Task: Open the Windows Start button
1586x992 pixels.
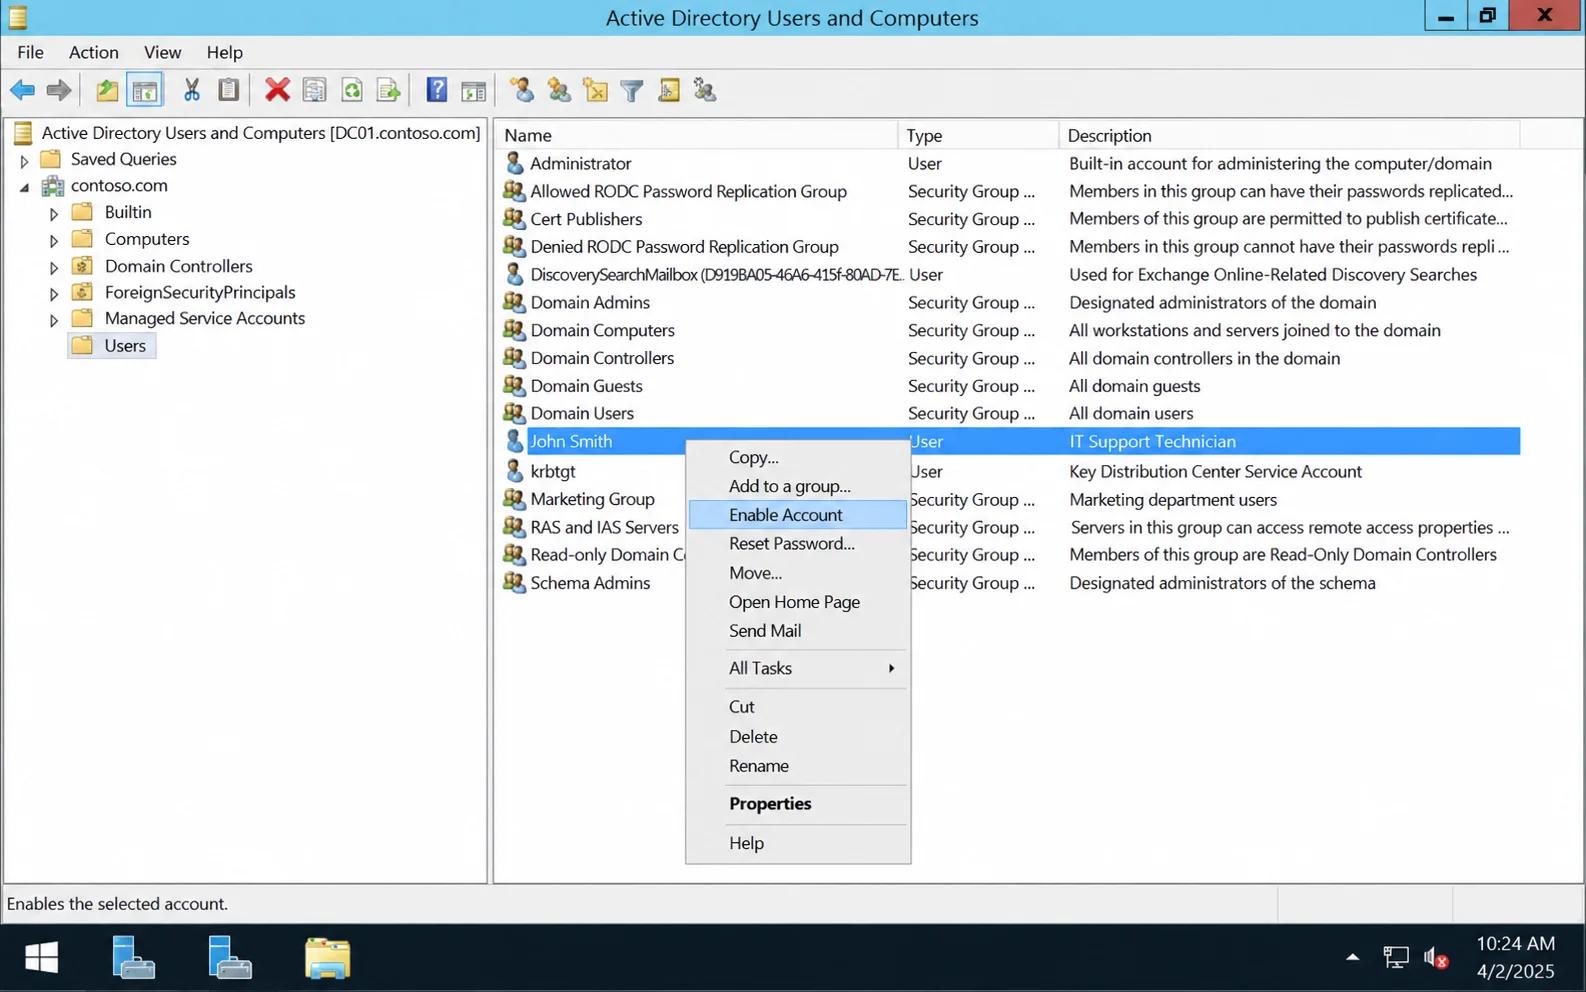Action: click(x=41, y=958)
